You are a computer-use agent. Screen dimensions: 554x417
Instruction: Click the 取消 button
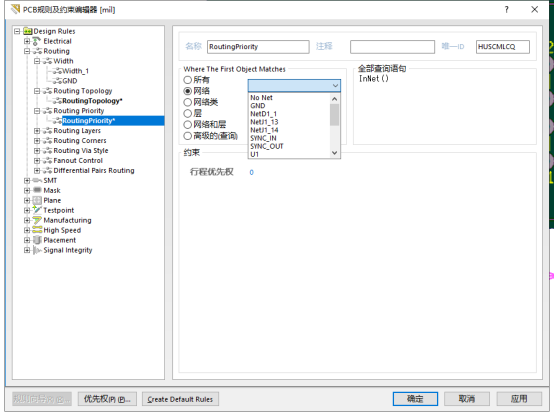[x=467, y=399]
